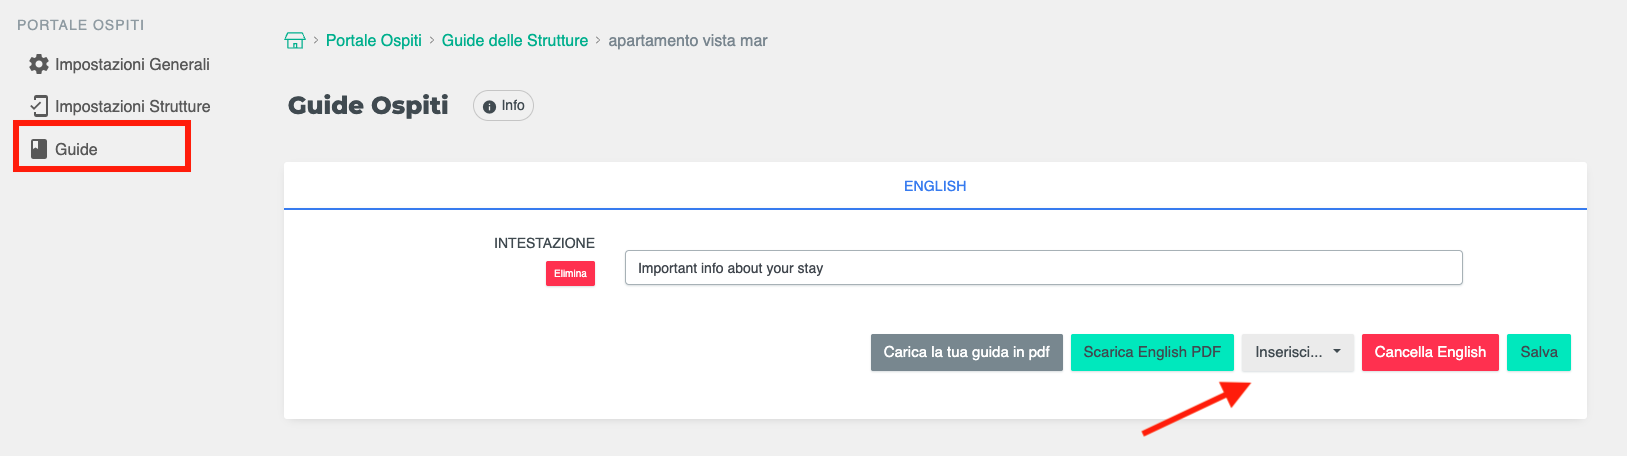Select the Guide label in the sidebar

76,149
